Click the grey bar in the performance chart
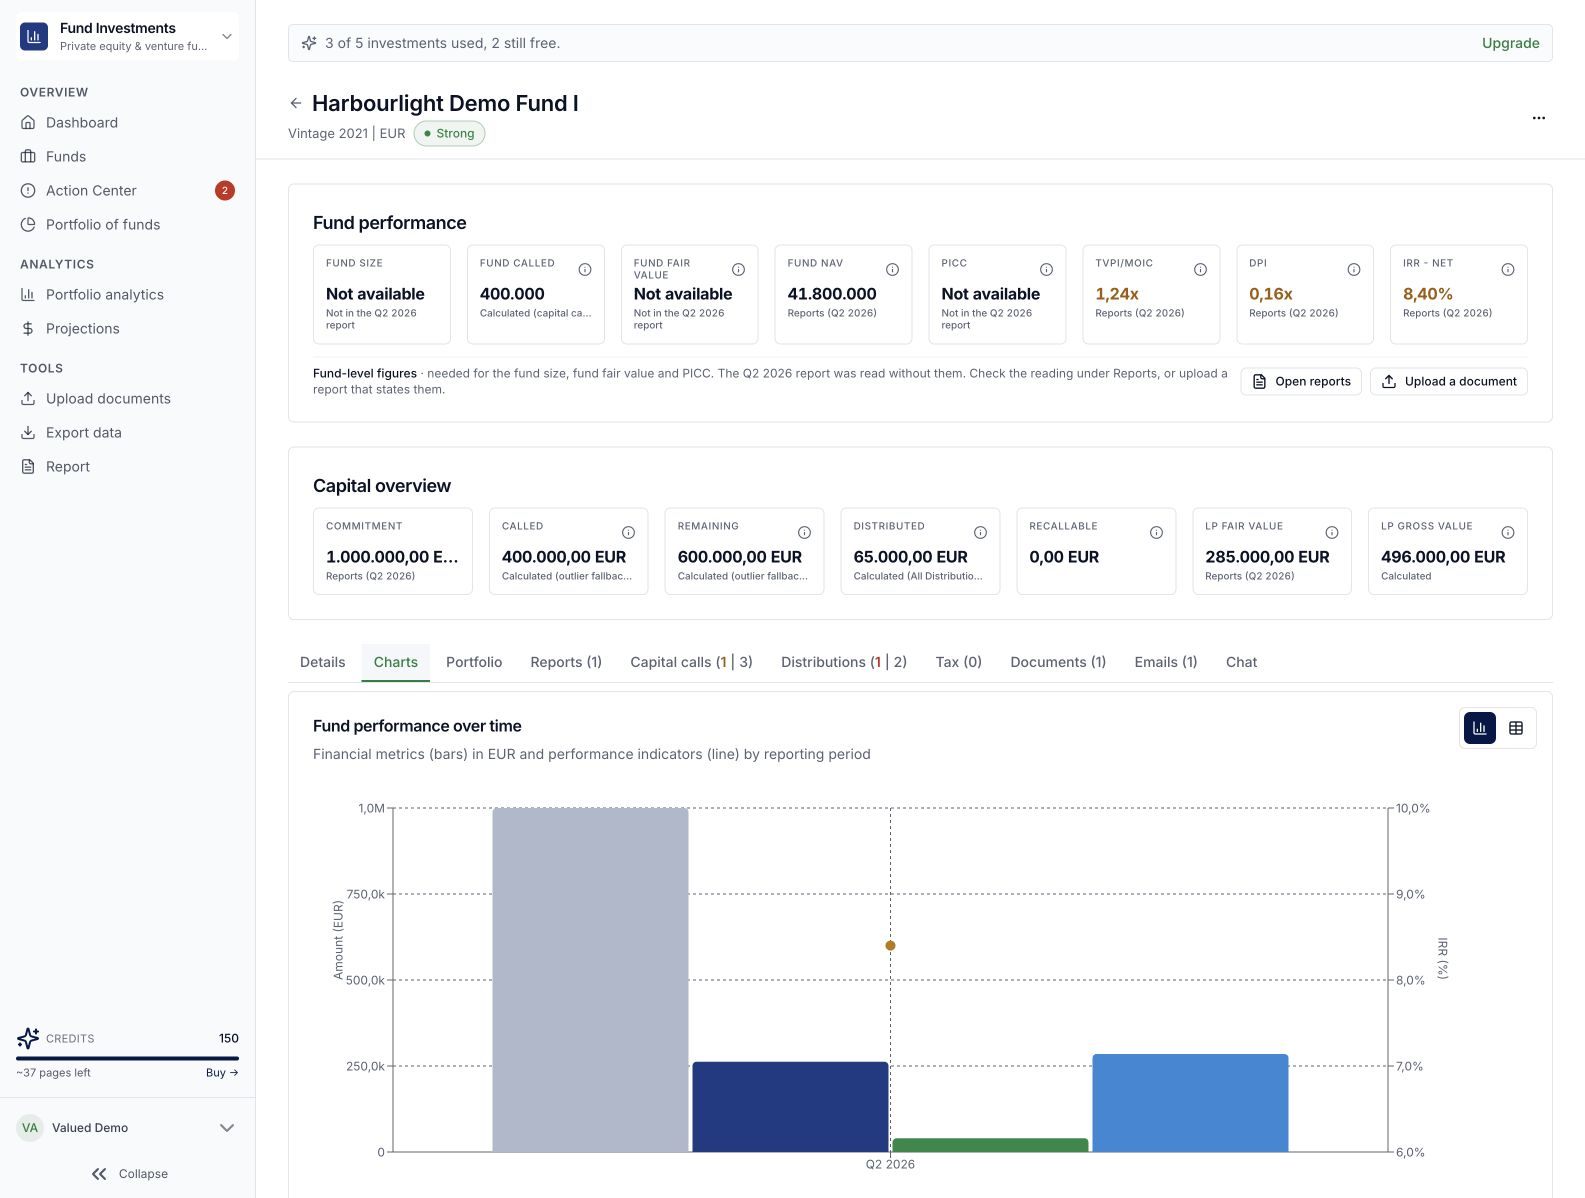The image size is (1585, 1198). pyautogui.click(x=590, y=980)
